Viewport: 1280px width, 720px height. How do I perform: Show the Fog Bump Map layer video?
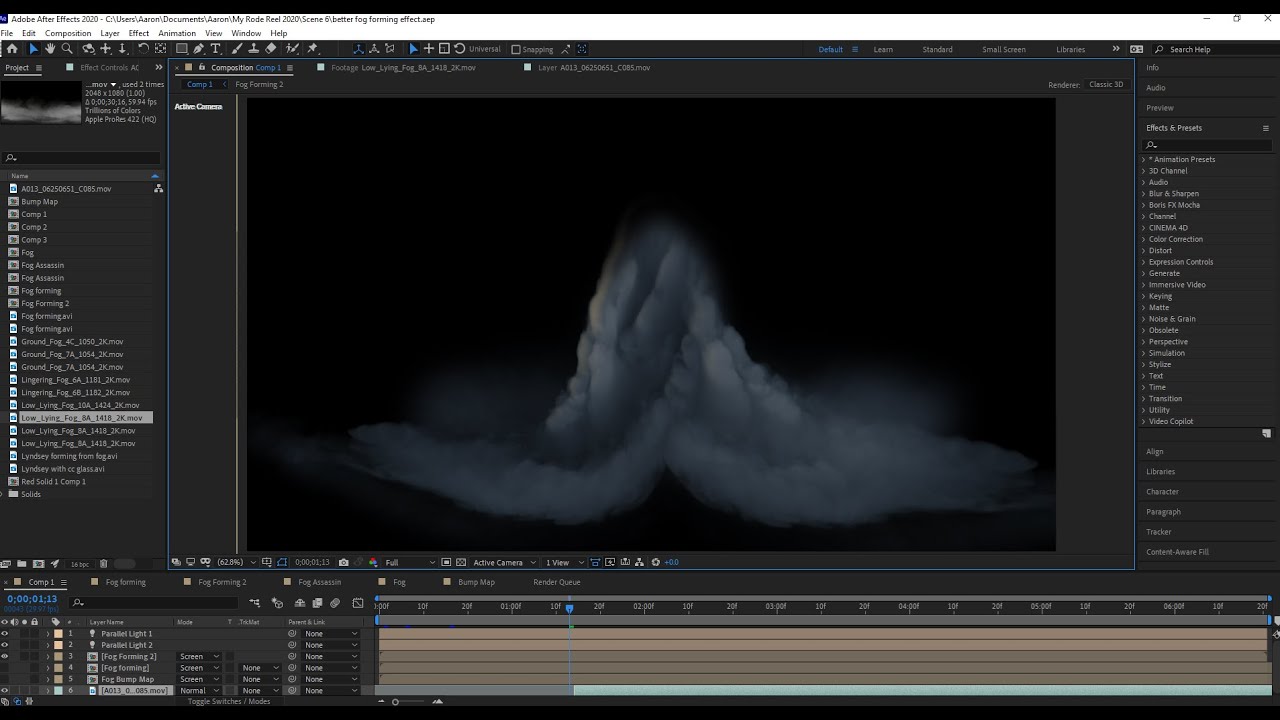5,679
